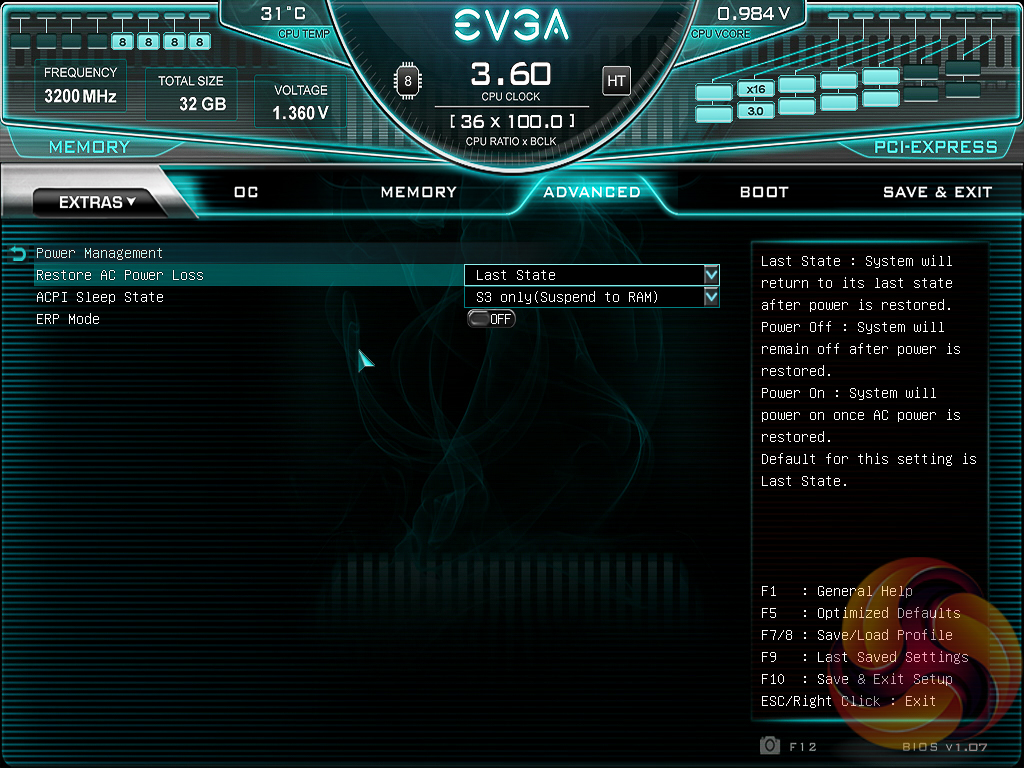This screenshot has height=768, width=1024.
Task: Switch to the OC tab
Action: click(x=246, y=192)
